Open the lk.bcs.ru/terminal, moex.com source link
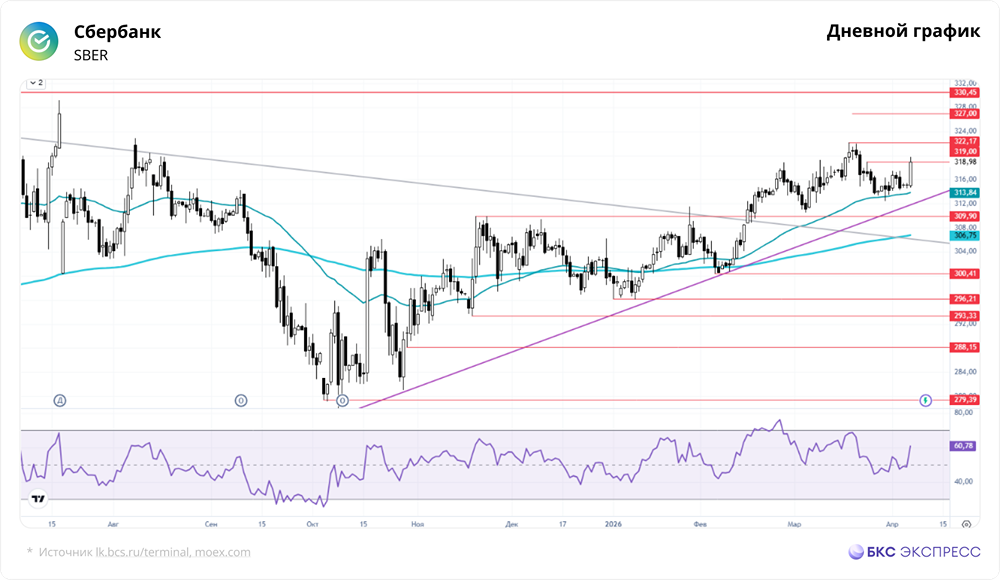Image resolution: width=1000 pixels, height=580 pixels. point(173,553)
